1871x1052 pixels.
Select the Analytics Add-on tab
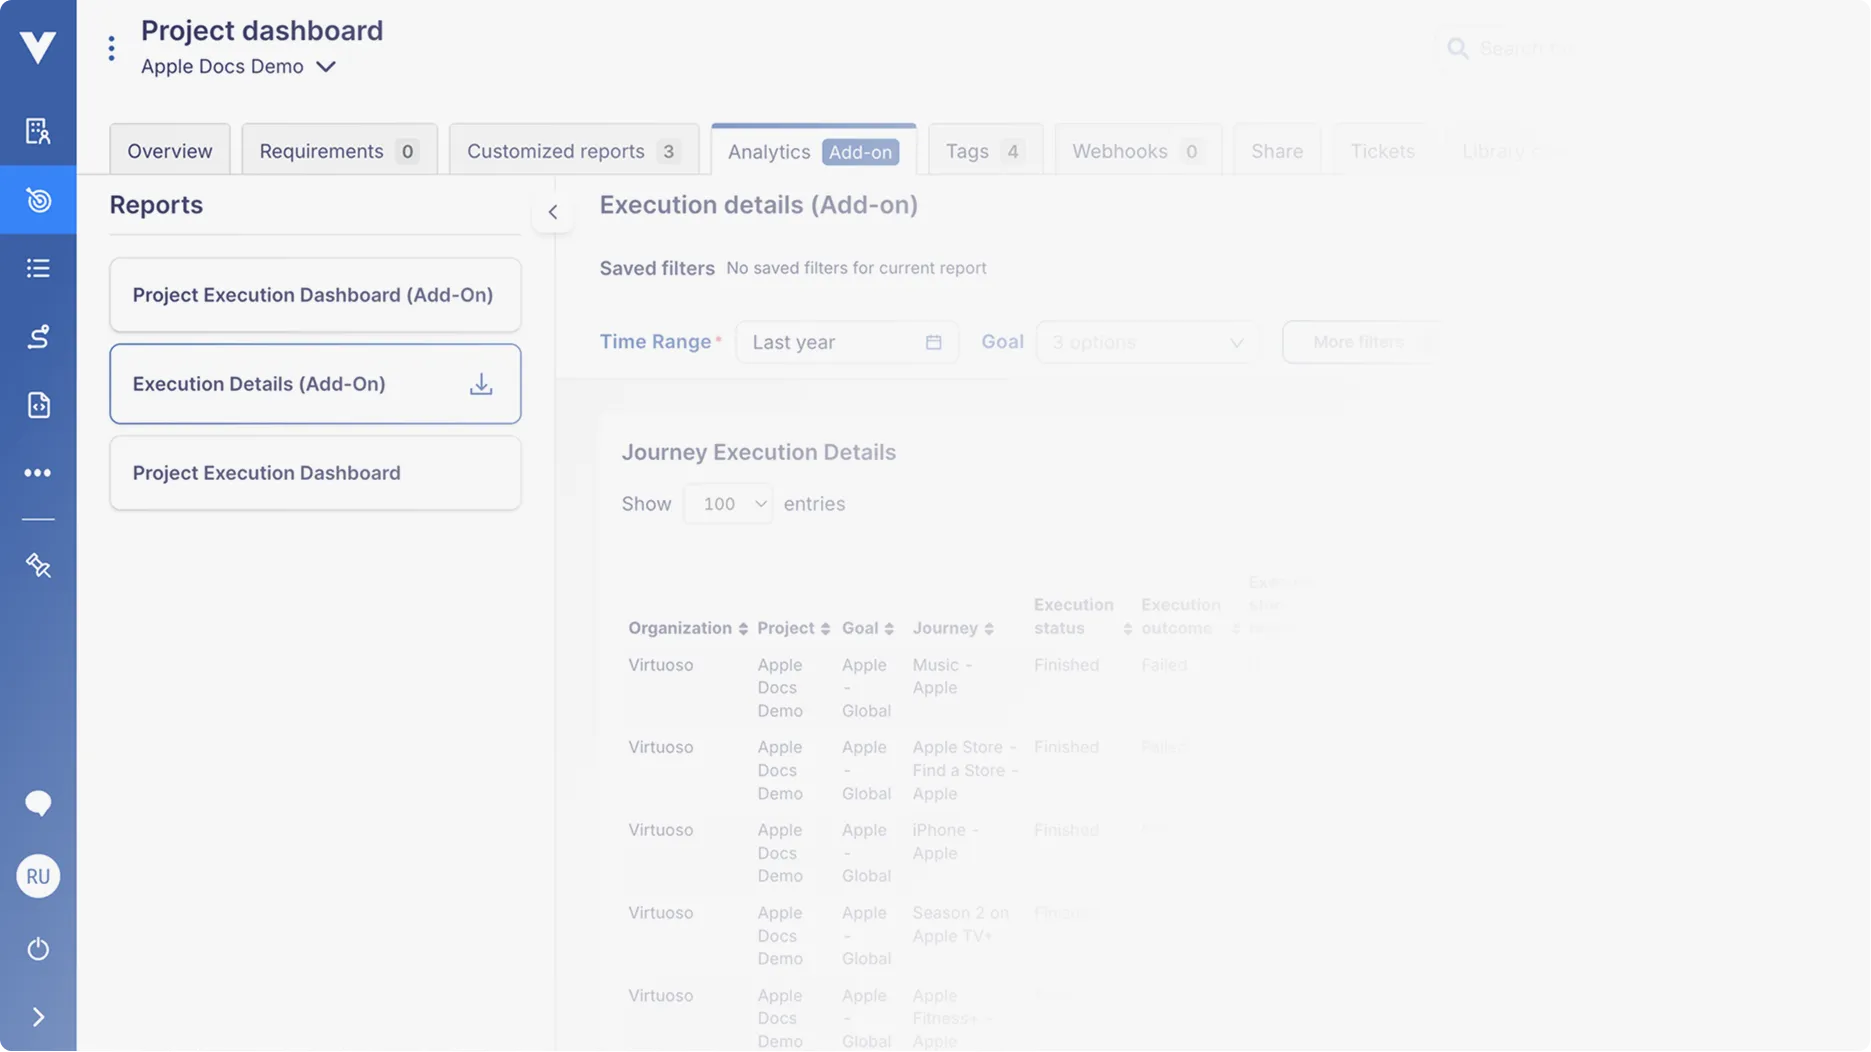tap(813, 151)
